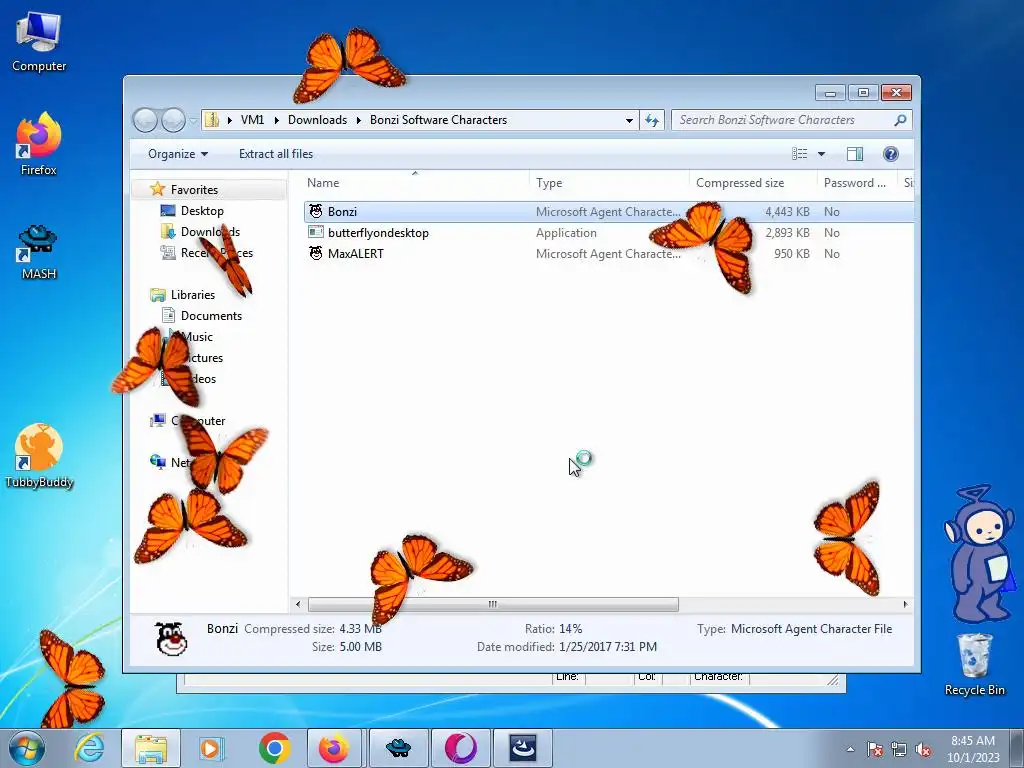Click the muted volume tray icon

click(923, 749)
